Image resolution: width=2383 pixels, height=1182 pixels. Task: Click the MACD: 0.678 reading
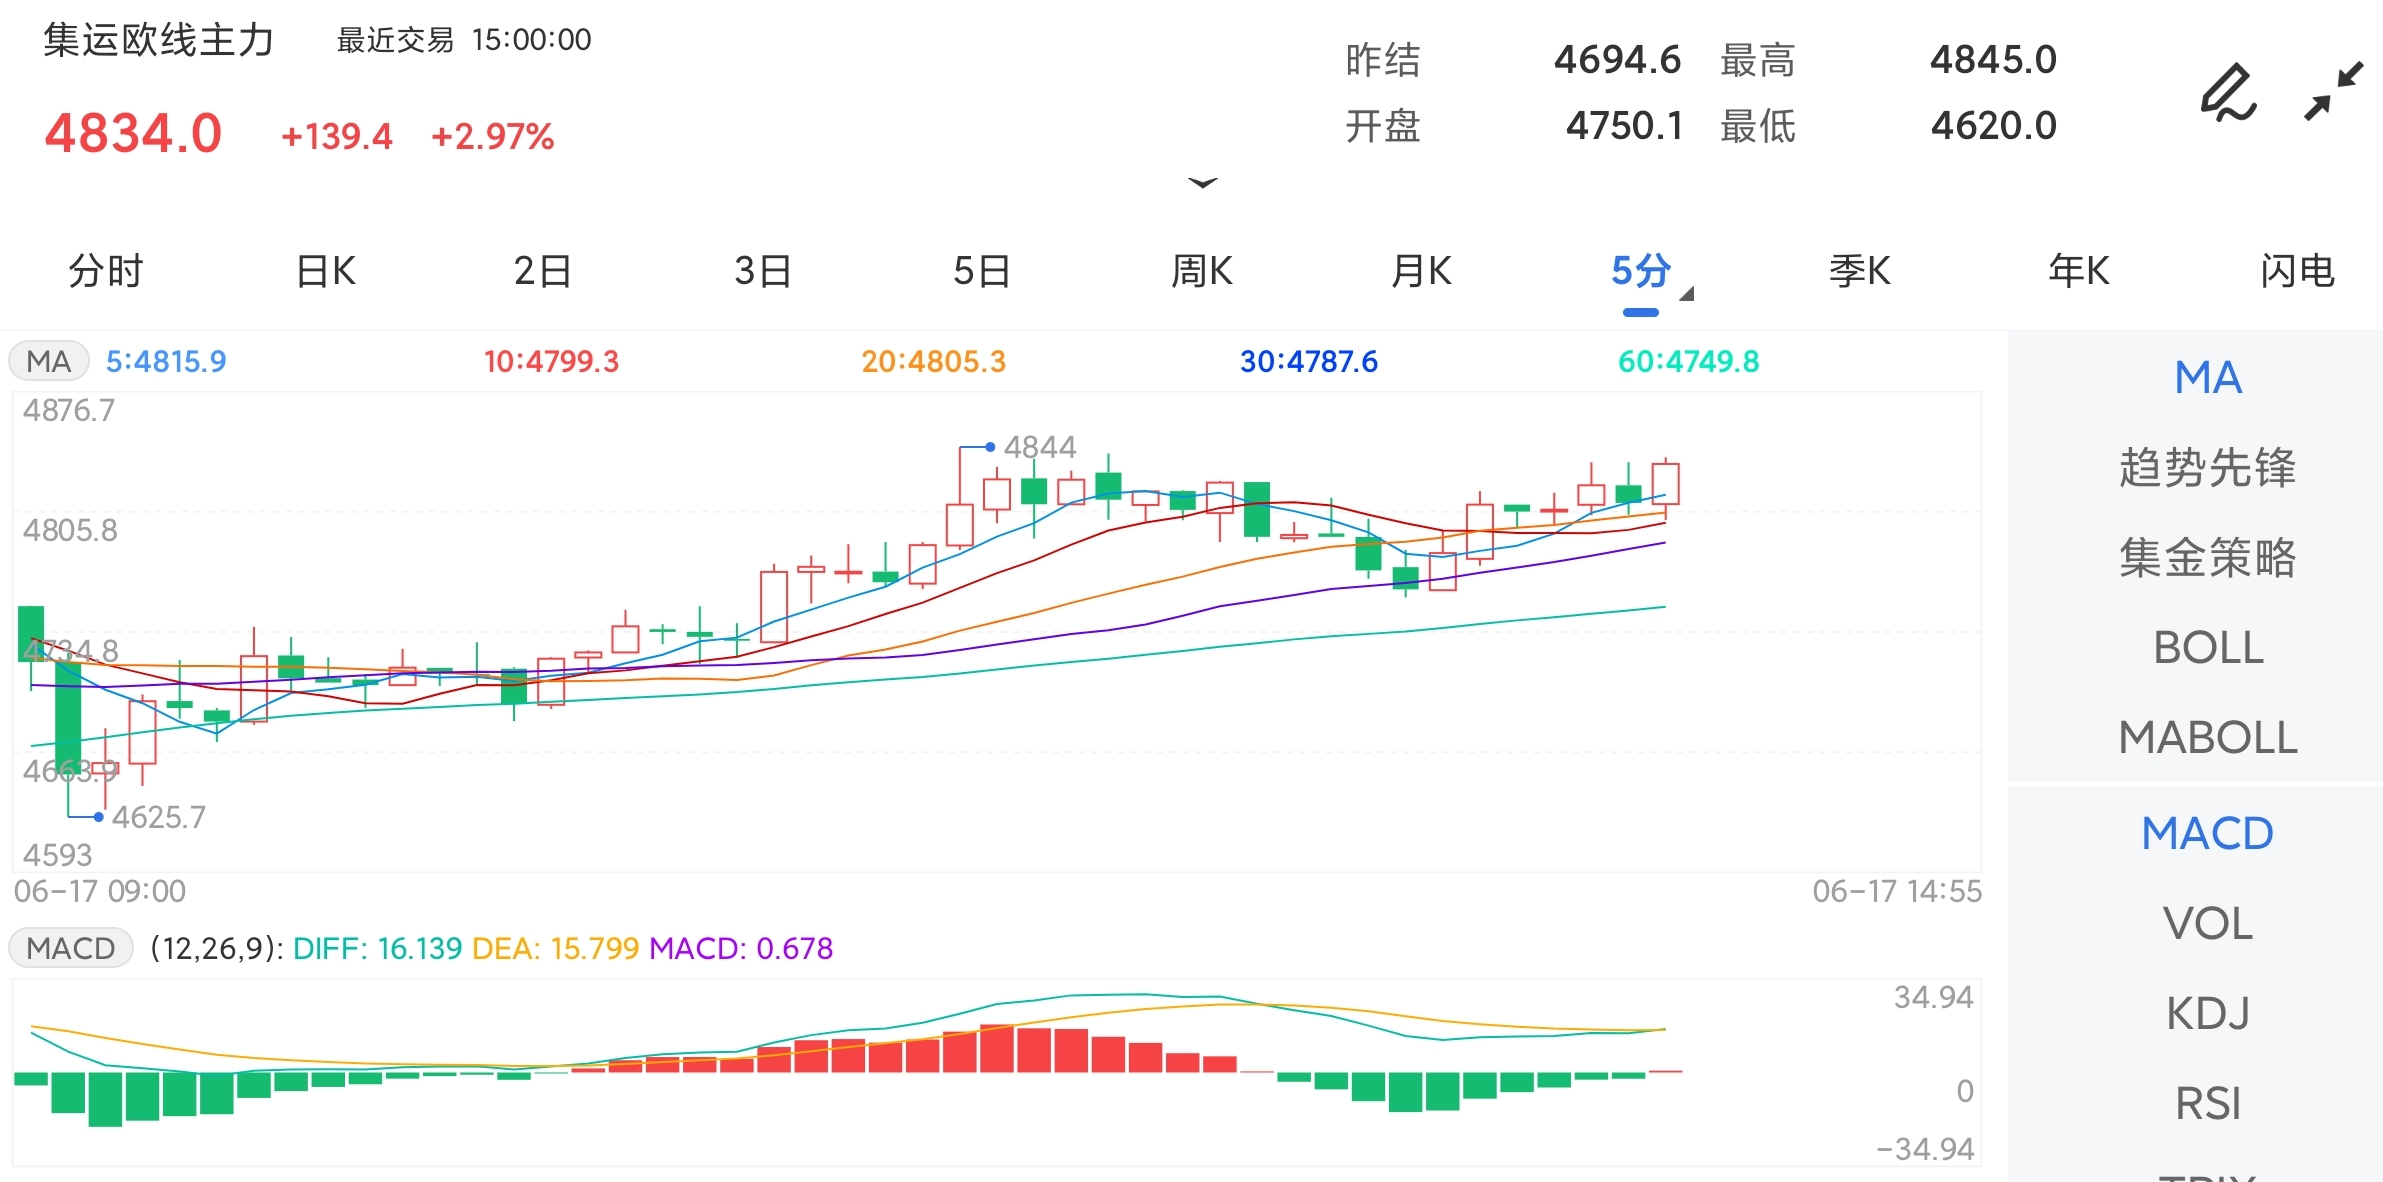pos(741,948)
